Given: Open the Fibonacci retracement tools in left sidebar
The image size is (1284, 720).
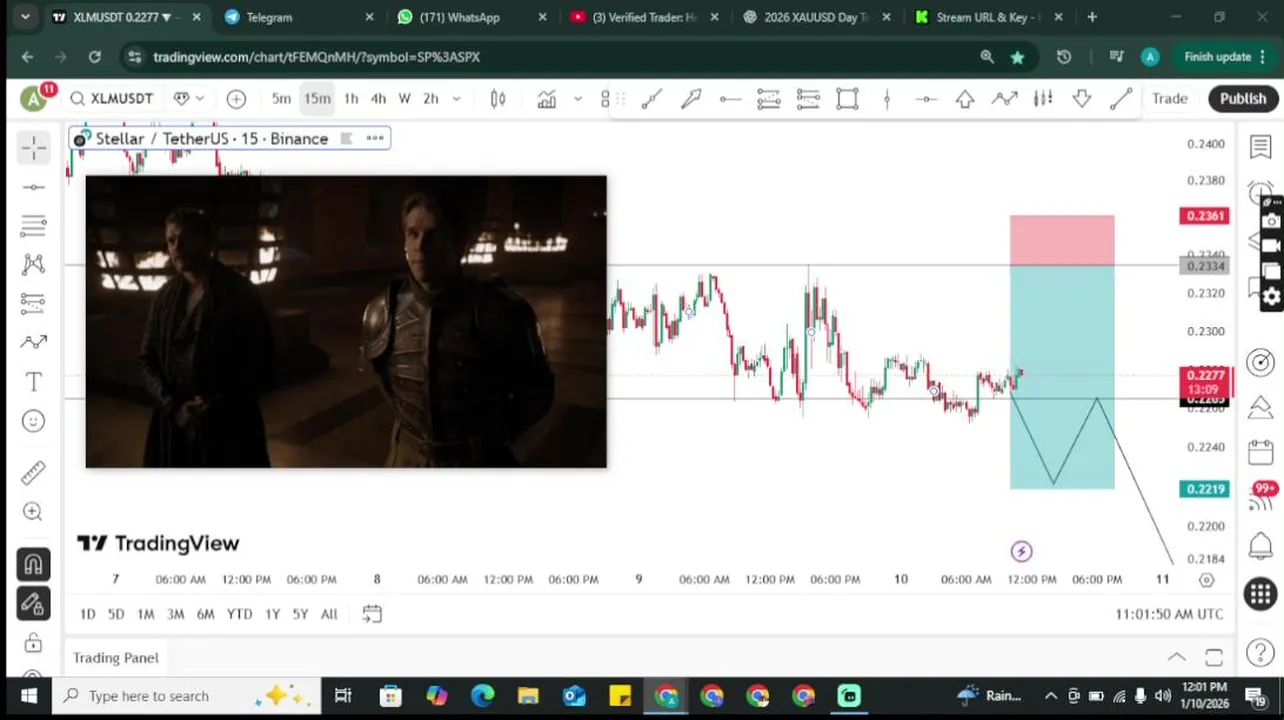Looking at the screenshot, I should [33, 225].
